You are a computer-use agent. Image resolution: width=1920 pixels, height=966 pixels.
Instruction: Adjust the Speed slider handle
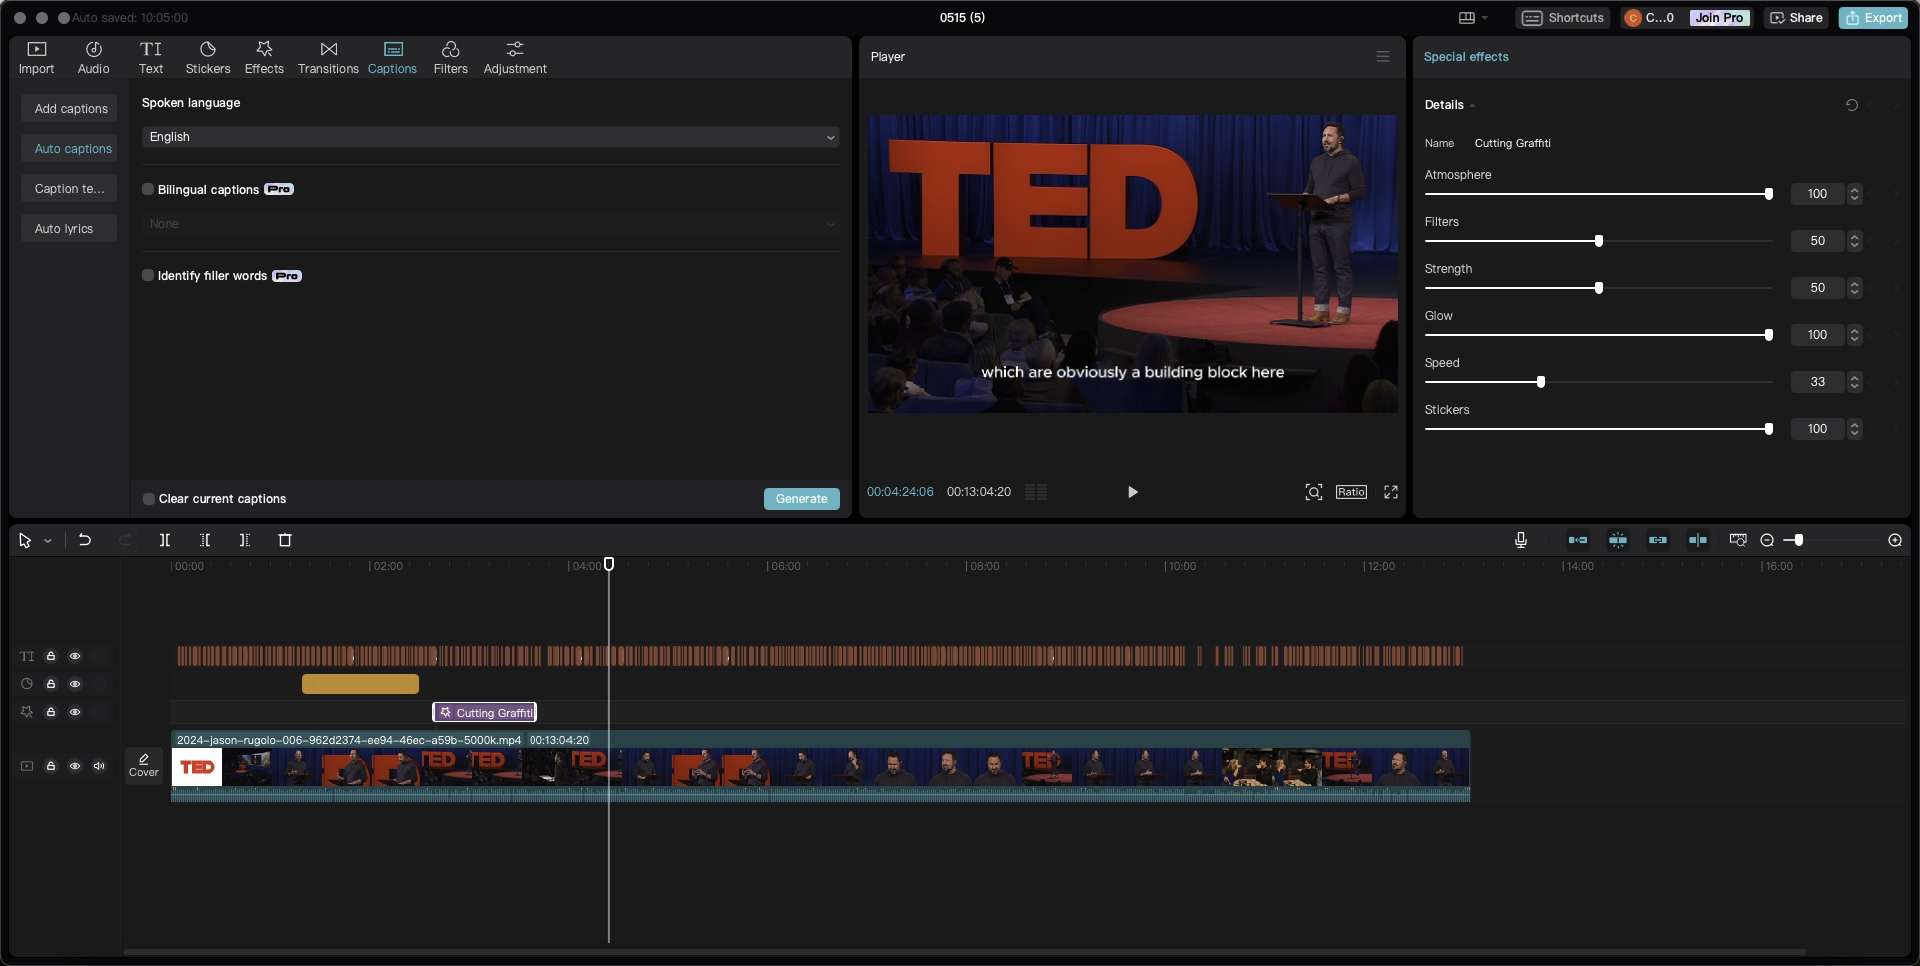1540,382
